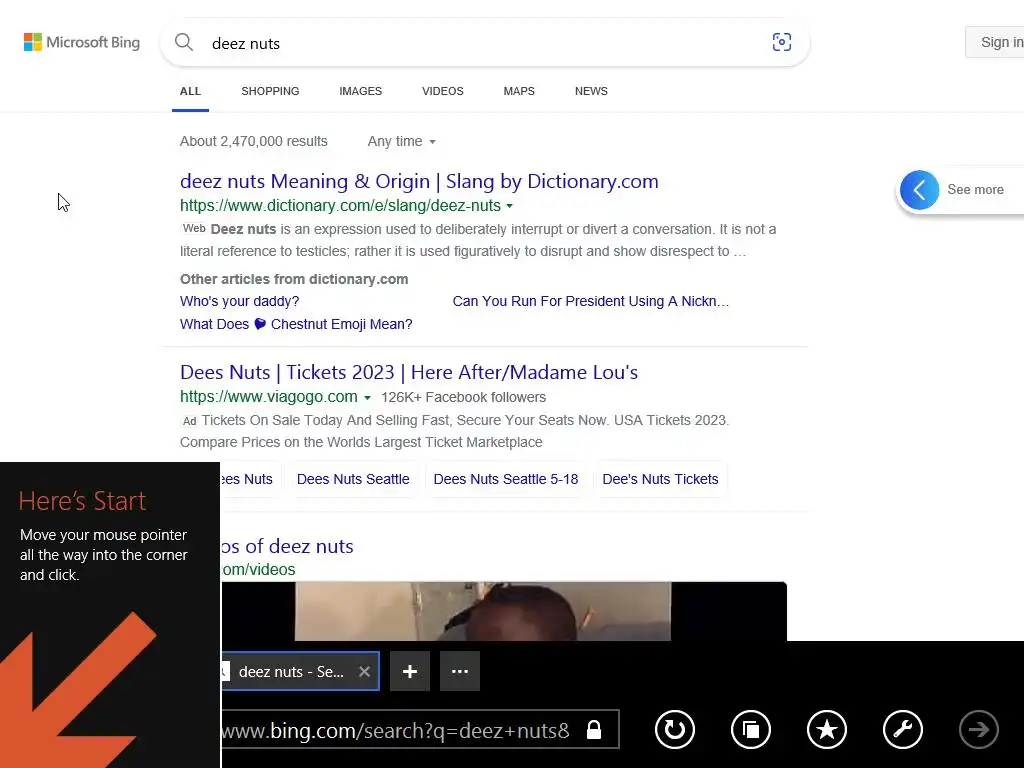Switch to the MAPS tab
Image resolution: width=1024 pixels, height=768 pixels.
[x=519, y=91]
